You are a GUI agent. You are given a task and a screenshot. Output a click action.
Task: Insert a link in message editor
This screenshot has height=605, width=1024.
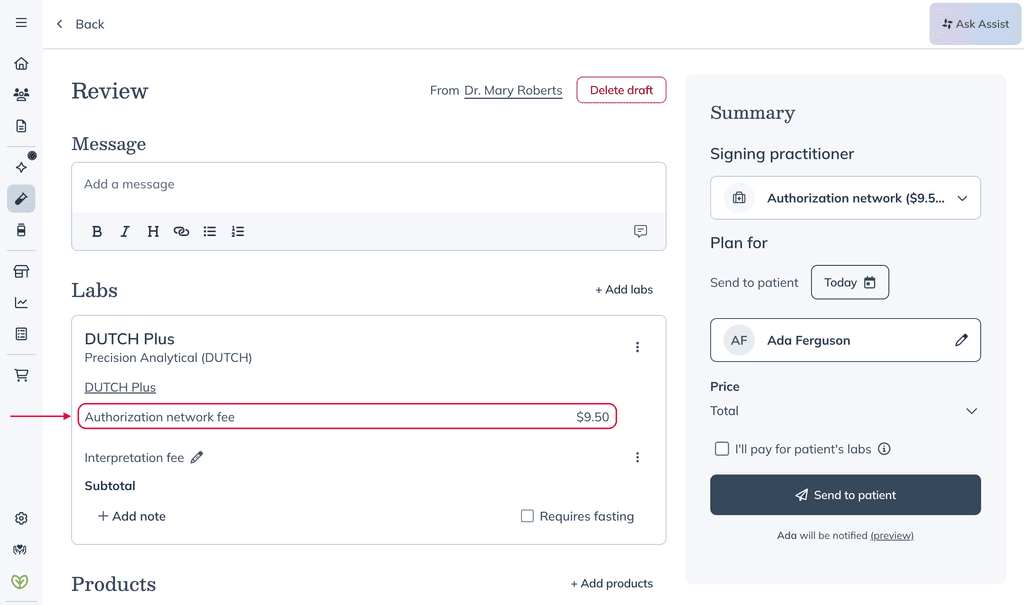coord(181,231)
